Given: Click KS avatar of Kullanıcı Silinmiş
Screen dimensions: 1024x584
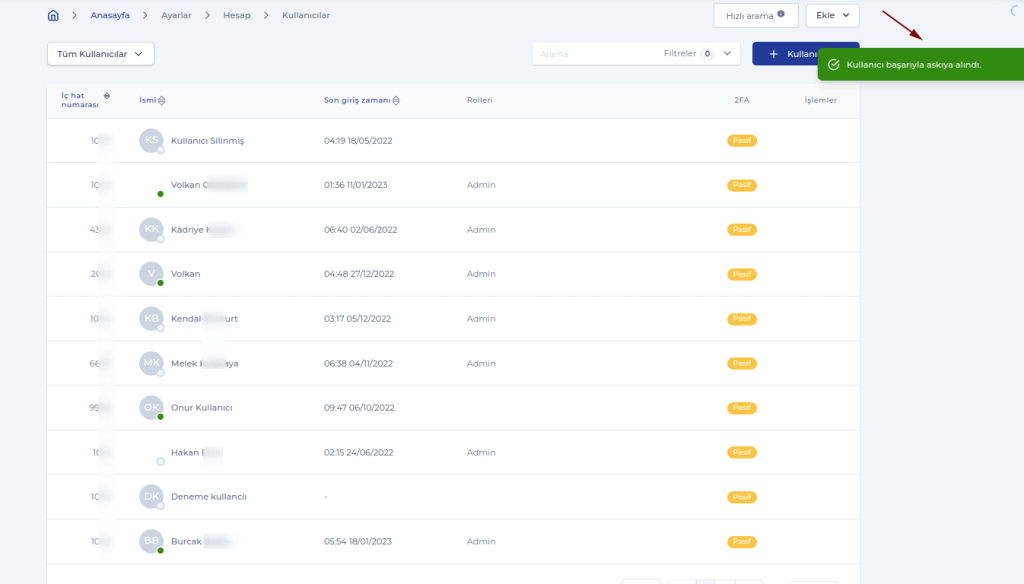Looking at the screenshot, I should pyautogui.click(x=151, y=140).
